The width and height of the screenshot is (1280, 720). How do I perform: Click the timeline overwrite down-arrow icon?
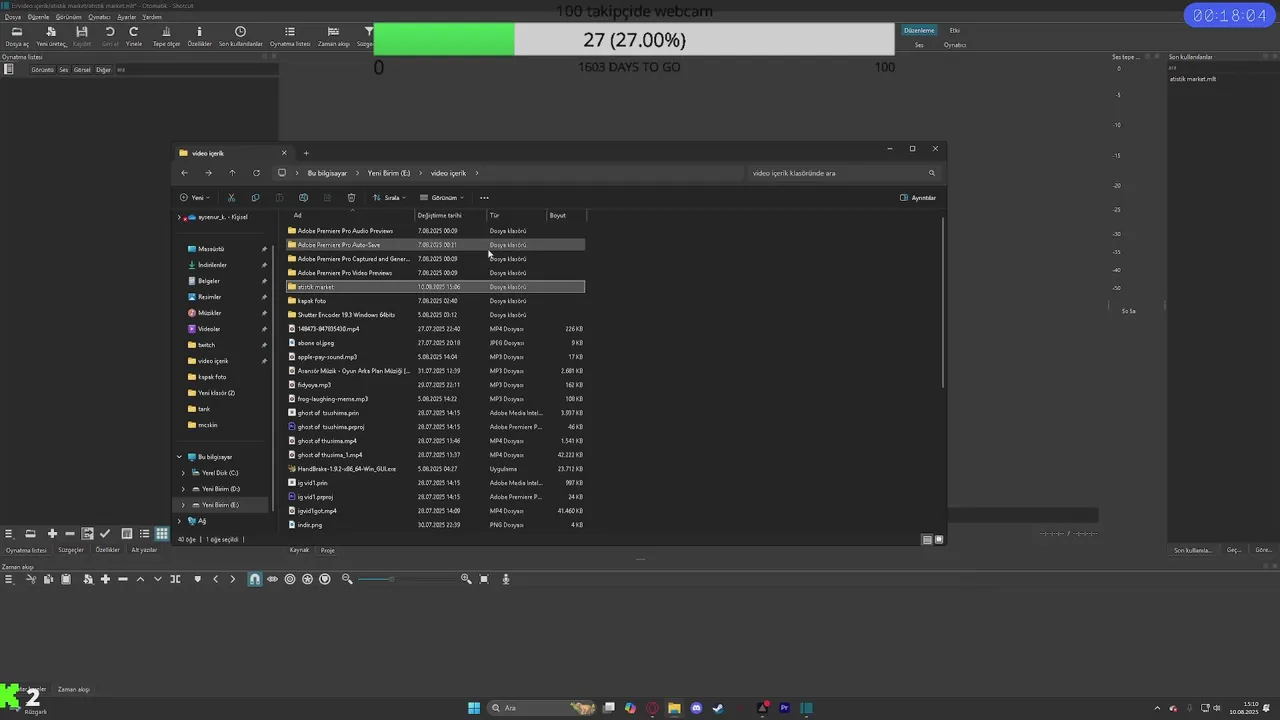click(x=157, y=579)
